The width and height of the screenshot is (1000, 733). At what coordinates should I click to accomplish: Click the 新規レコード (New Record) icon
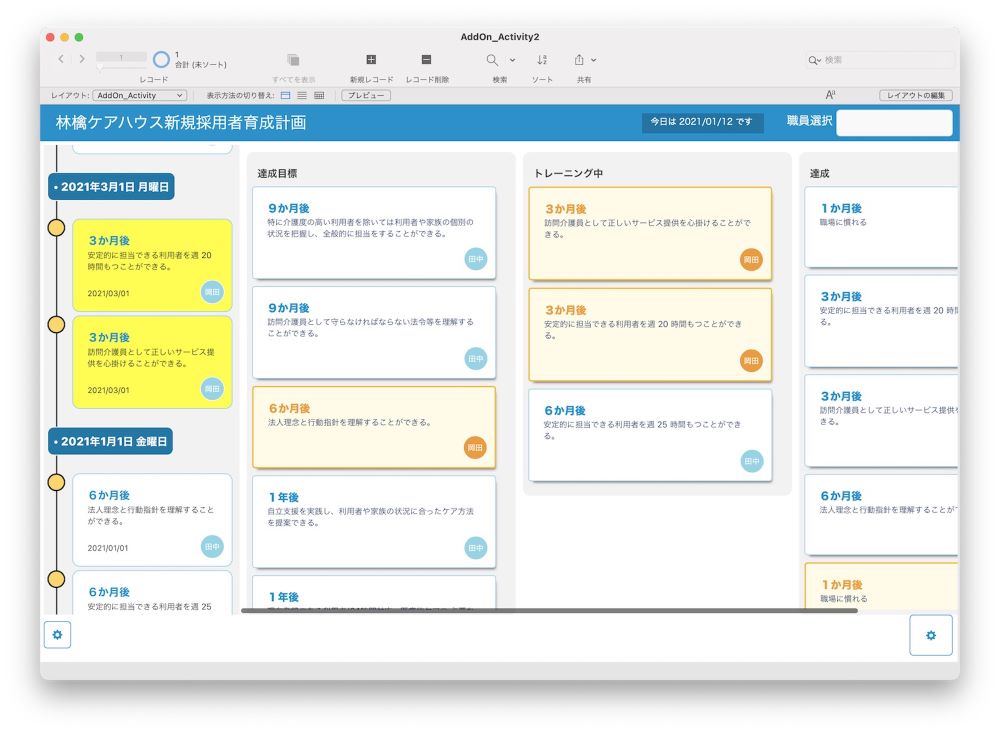[x=370, y=60]
